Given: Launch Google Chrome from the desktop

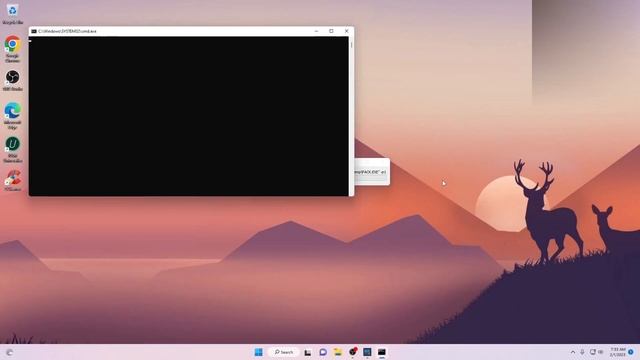Looking at the screenshot, I should pos(13,49).
